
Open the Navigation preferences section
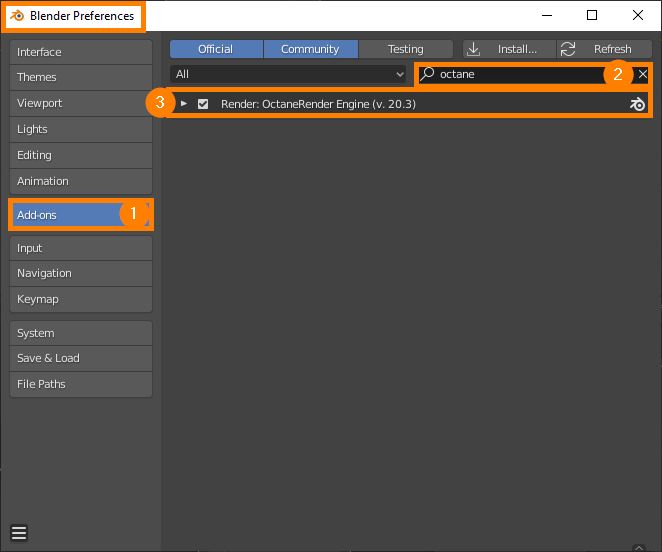tap(81, 273)
